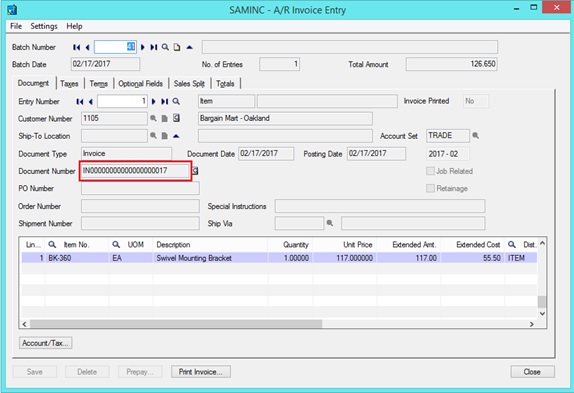574x393 pixels.
Task: Open Batch Number finder magnifier
Action: (165, 47)
